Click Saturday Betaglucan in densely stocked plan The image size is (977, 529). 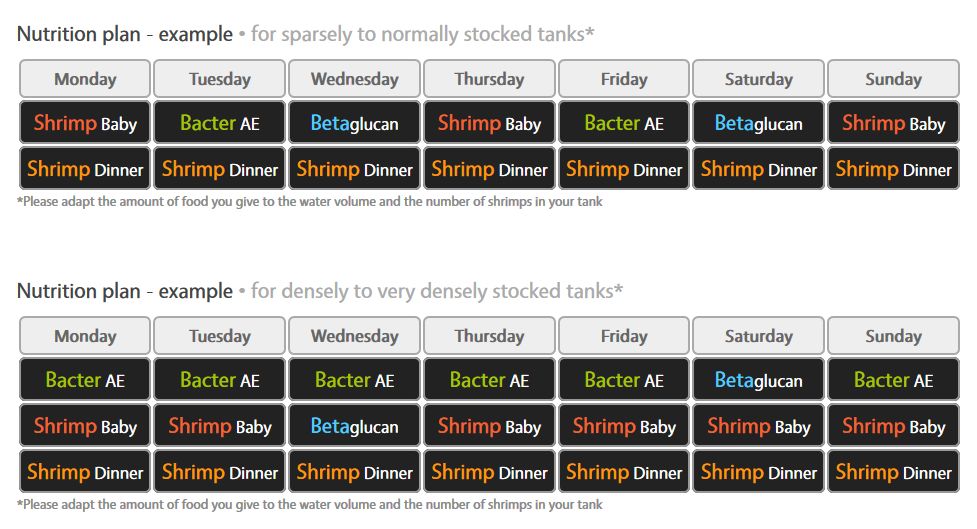758,381
